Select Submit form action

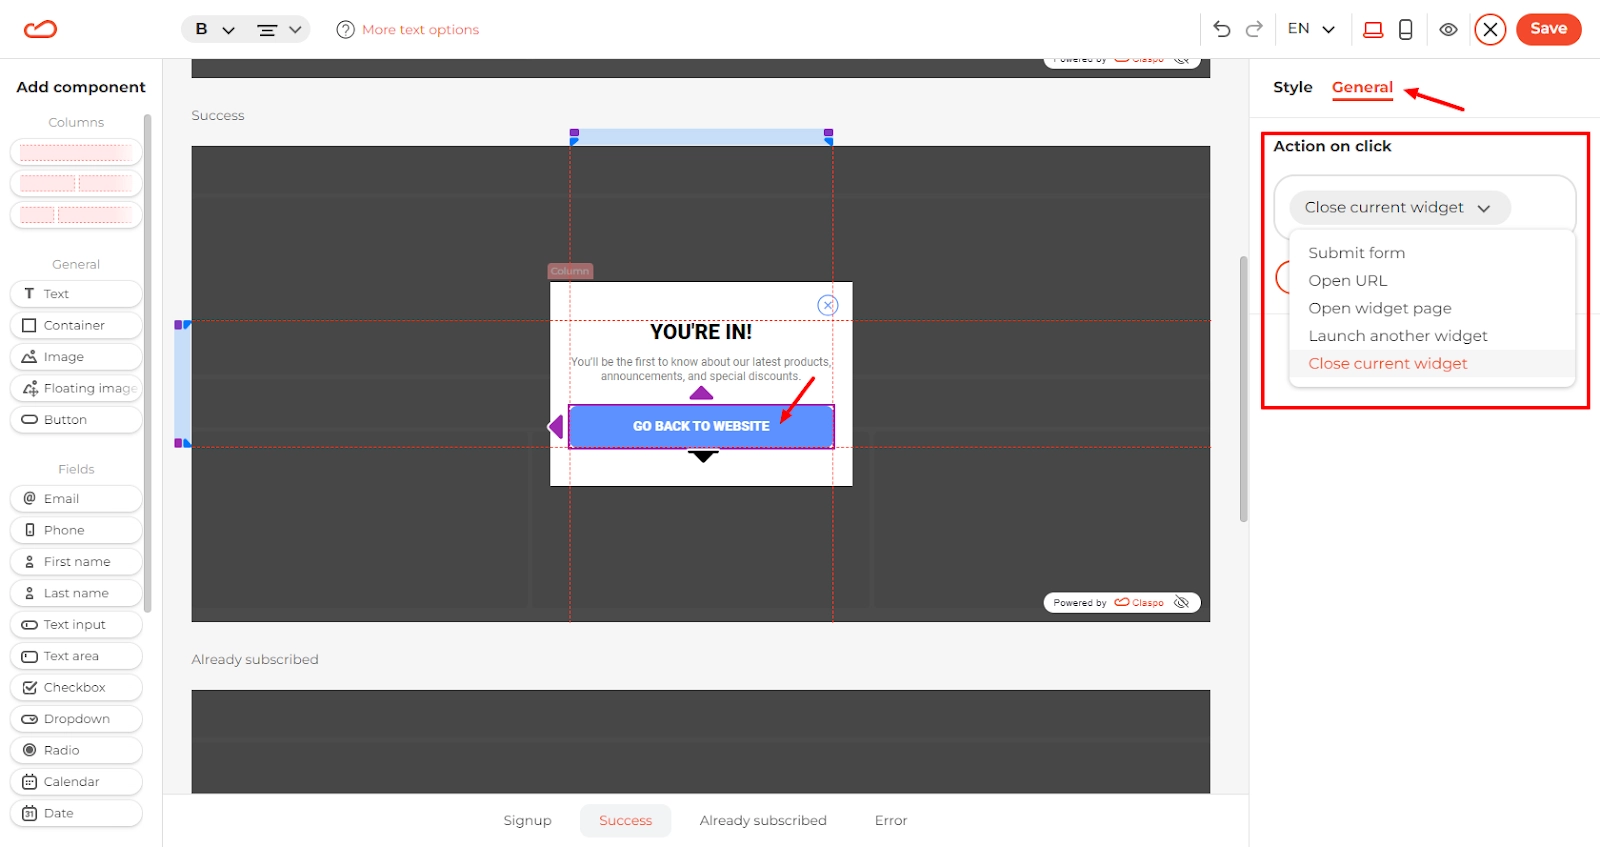pyautogui.click(x=1357, y=253)
